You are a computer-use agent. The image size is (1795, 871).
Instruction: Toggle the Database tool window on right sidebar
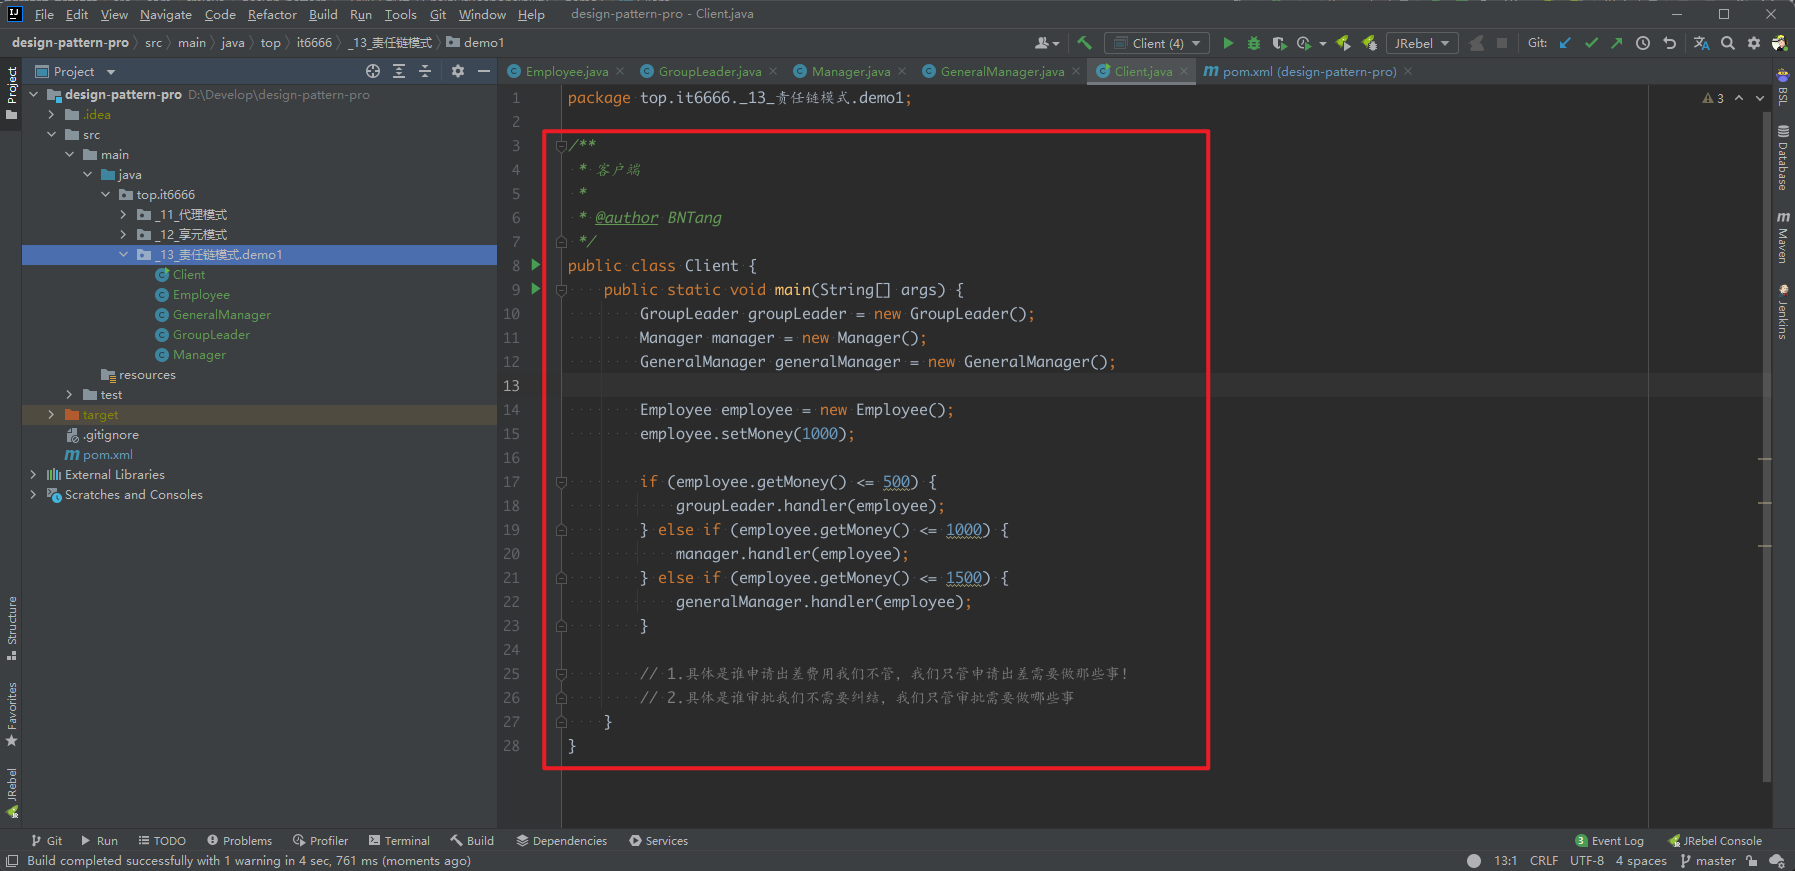pos(1782,158)
